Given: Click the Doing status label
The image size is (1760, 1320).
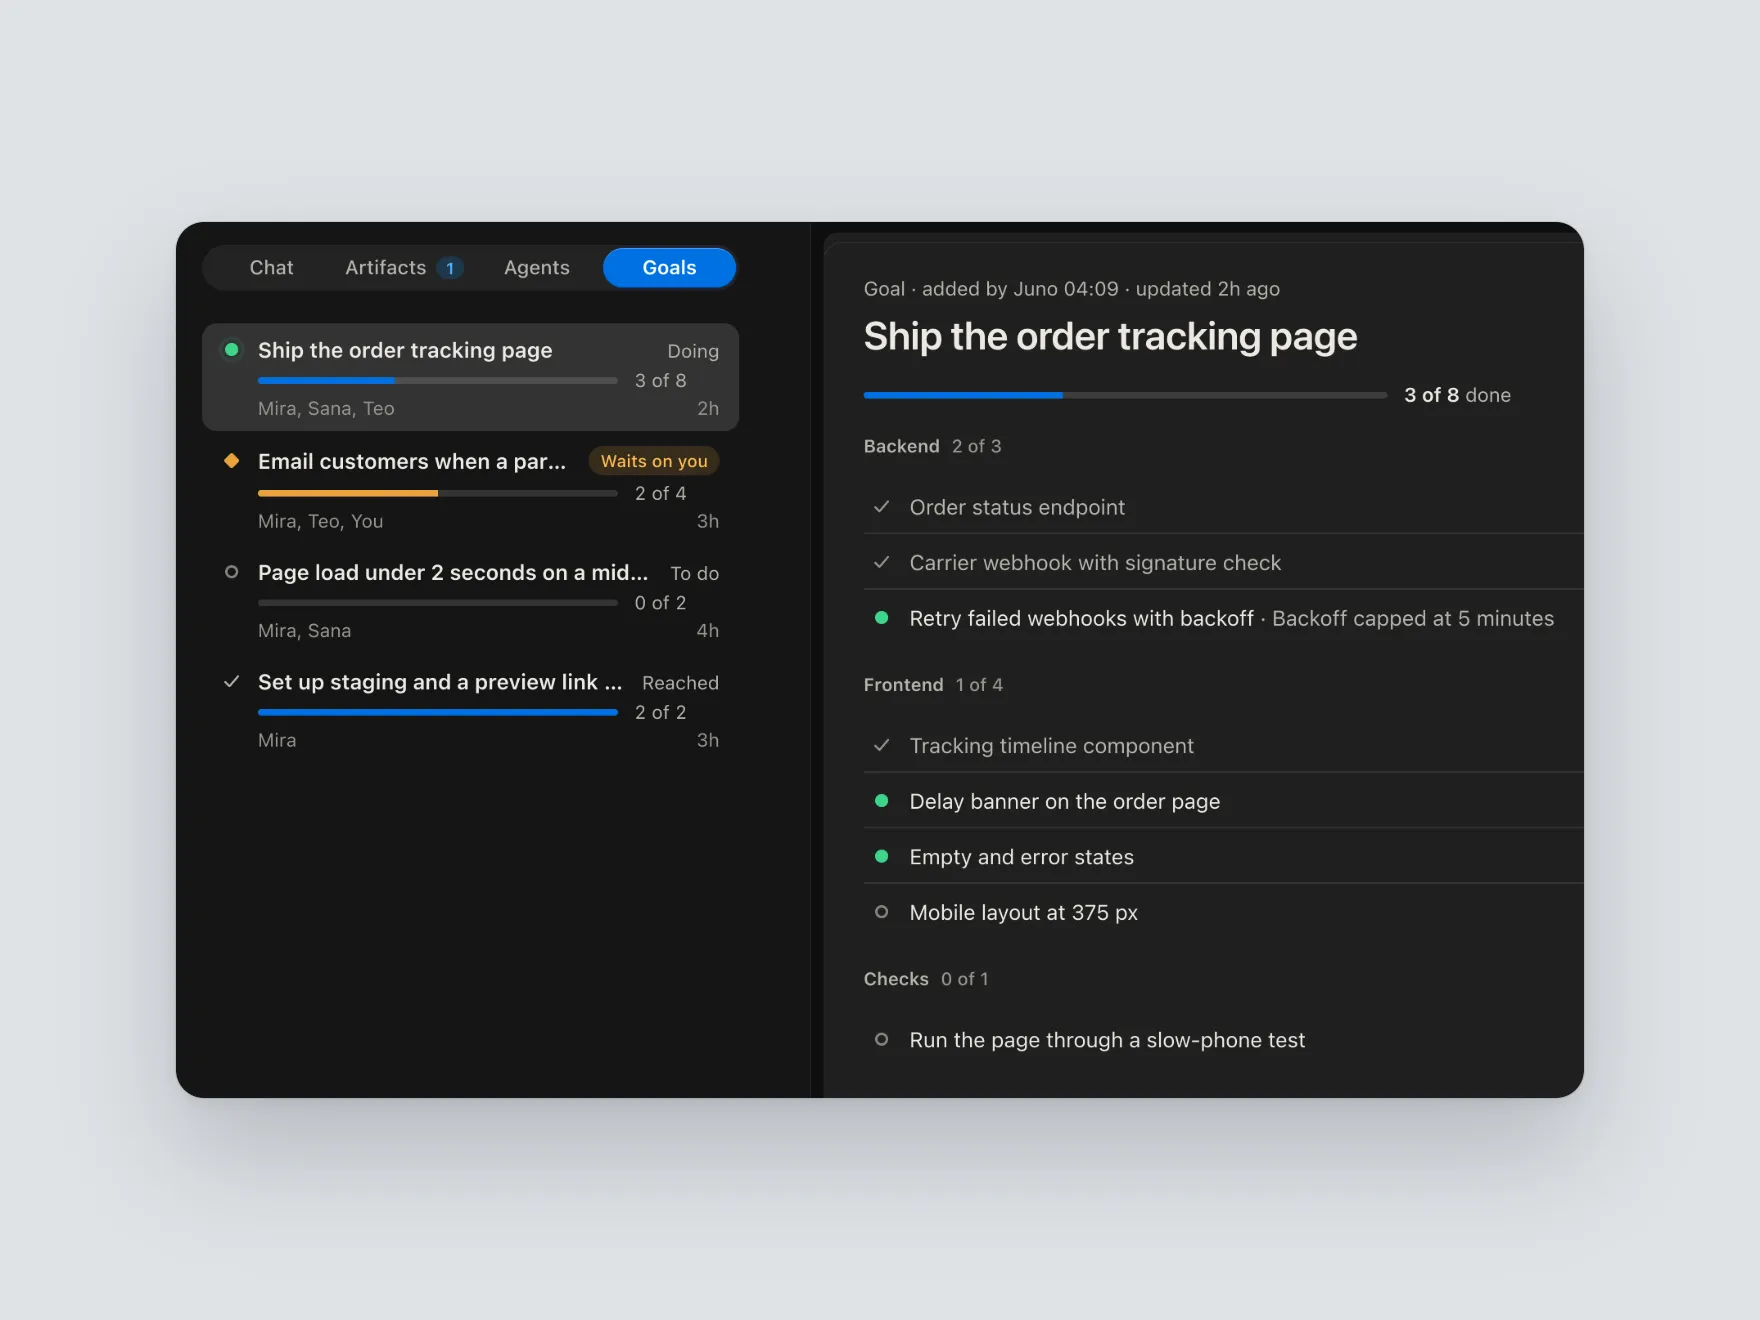Looking at the screenshot, I should pyautogui.click(x=693, y=351).
